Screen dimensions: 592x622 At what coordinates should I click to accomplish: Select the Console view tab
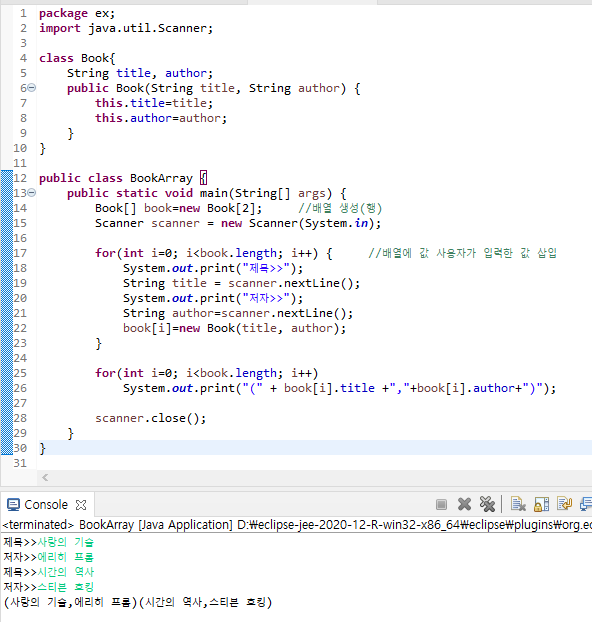46,505
